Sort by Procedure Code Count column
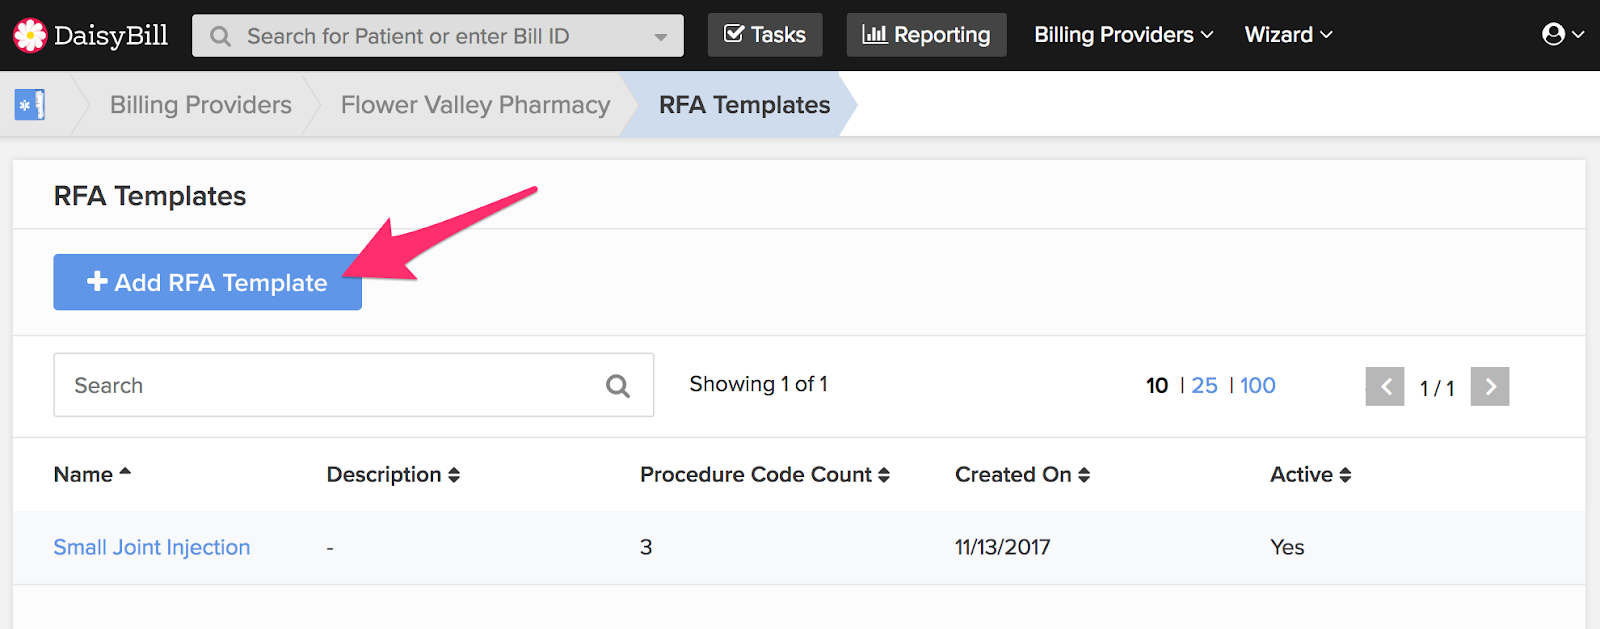 [765, 475]
